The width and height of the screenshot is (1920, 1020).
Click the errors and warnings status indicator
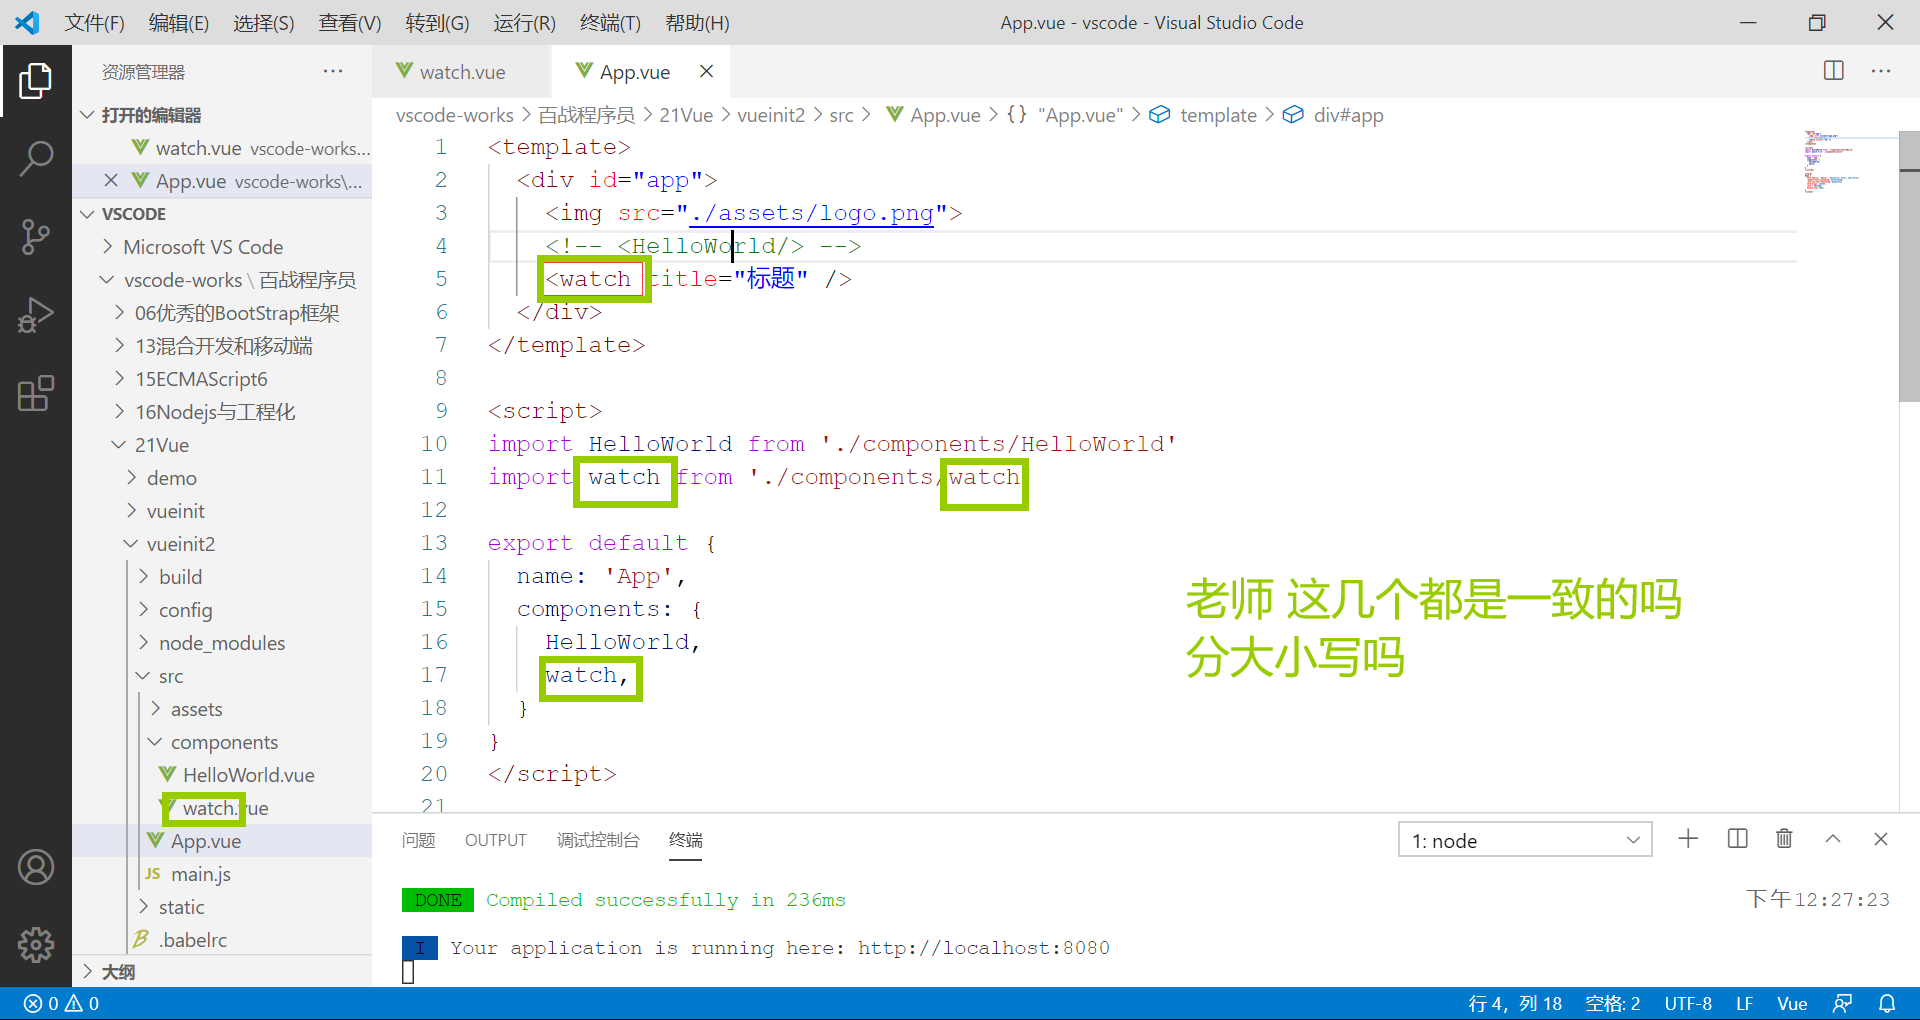coord(61,1003)
